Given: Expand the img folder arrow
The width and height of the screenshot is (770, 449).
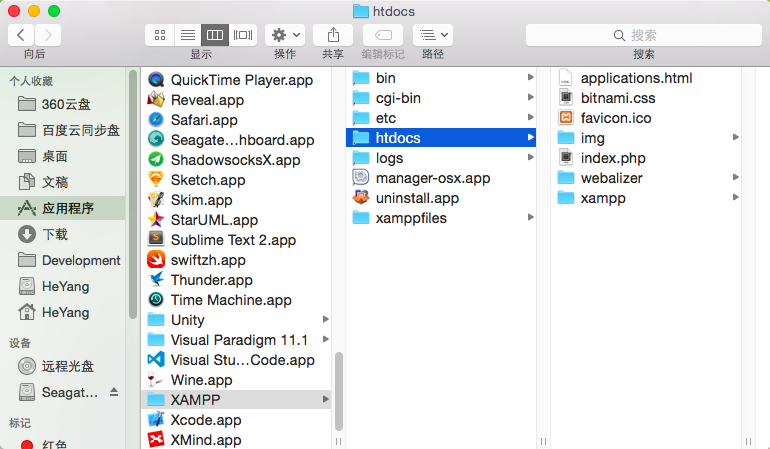Looking at the screenshot, I should [x=736, y=137].
